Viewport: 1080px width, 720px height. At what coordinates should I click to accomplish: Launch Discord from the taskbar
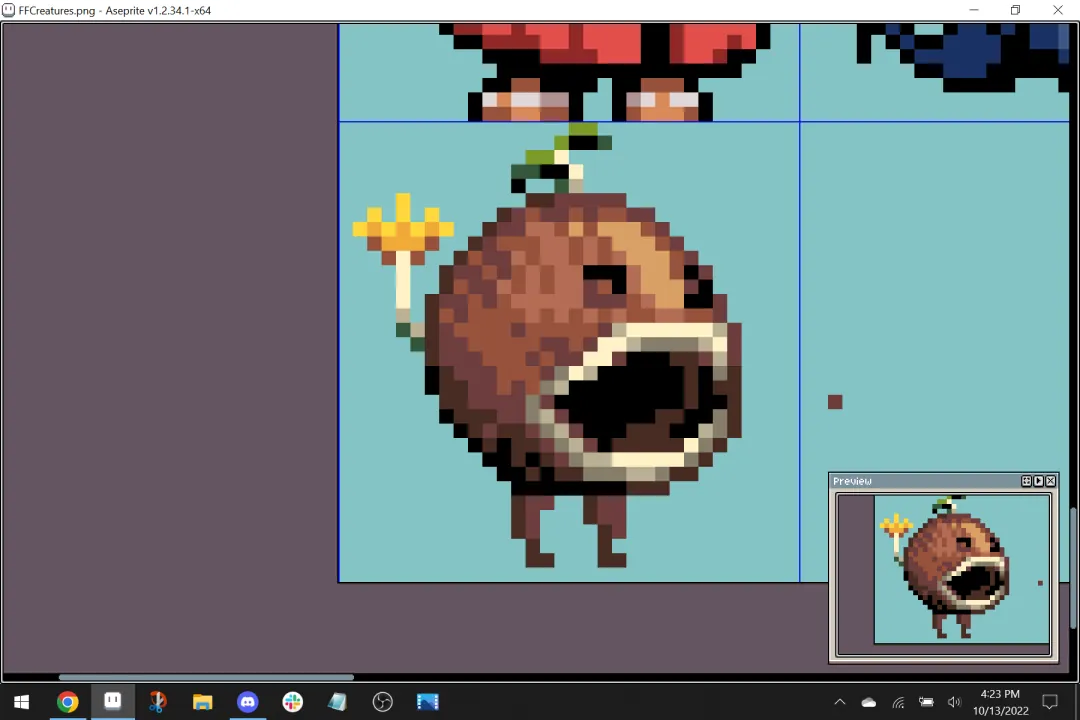248,702
